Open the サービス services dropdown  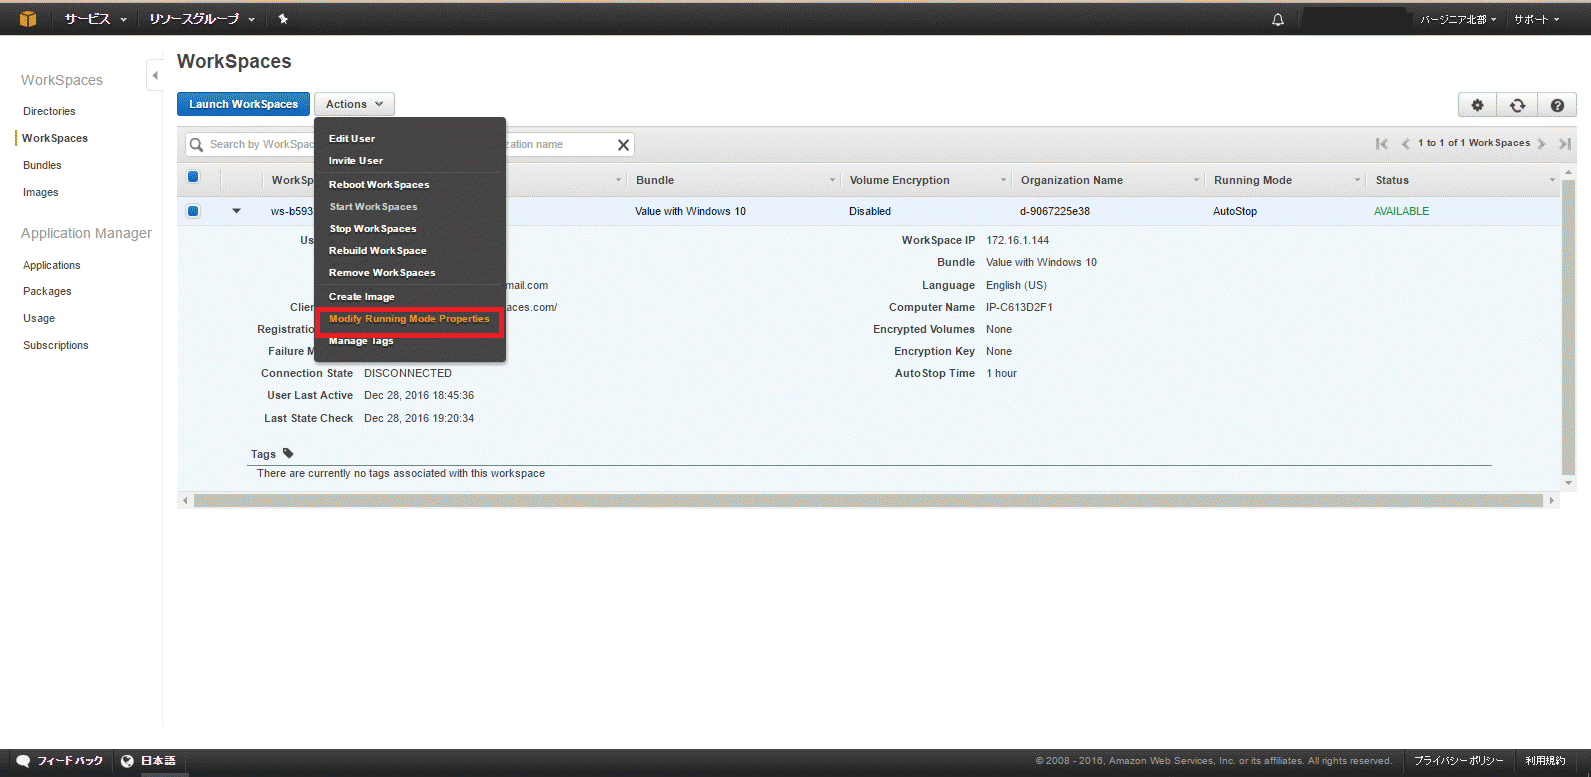coord(95,19)
